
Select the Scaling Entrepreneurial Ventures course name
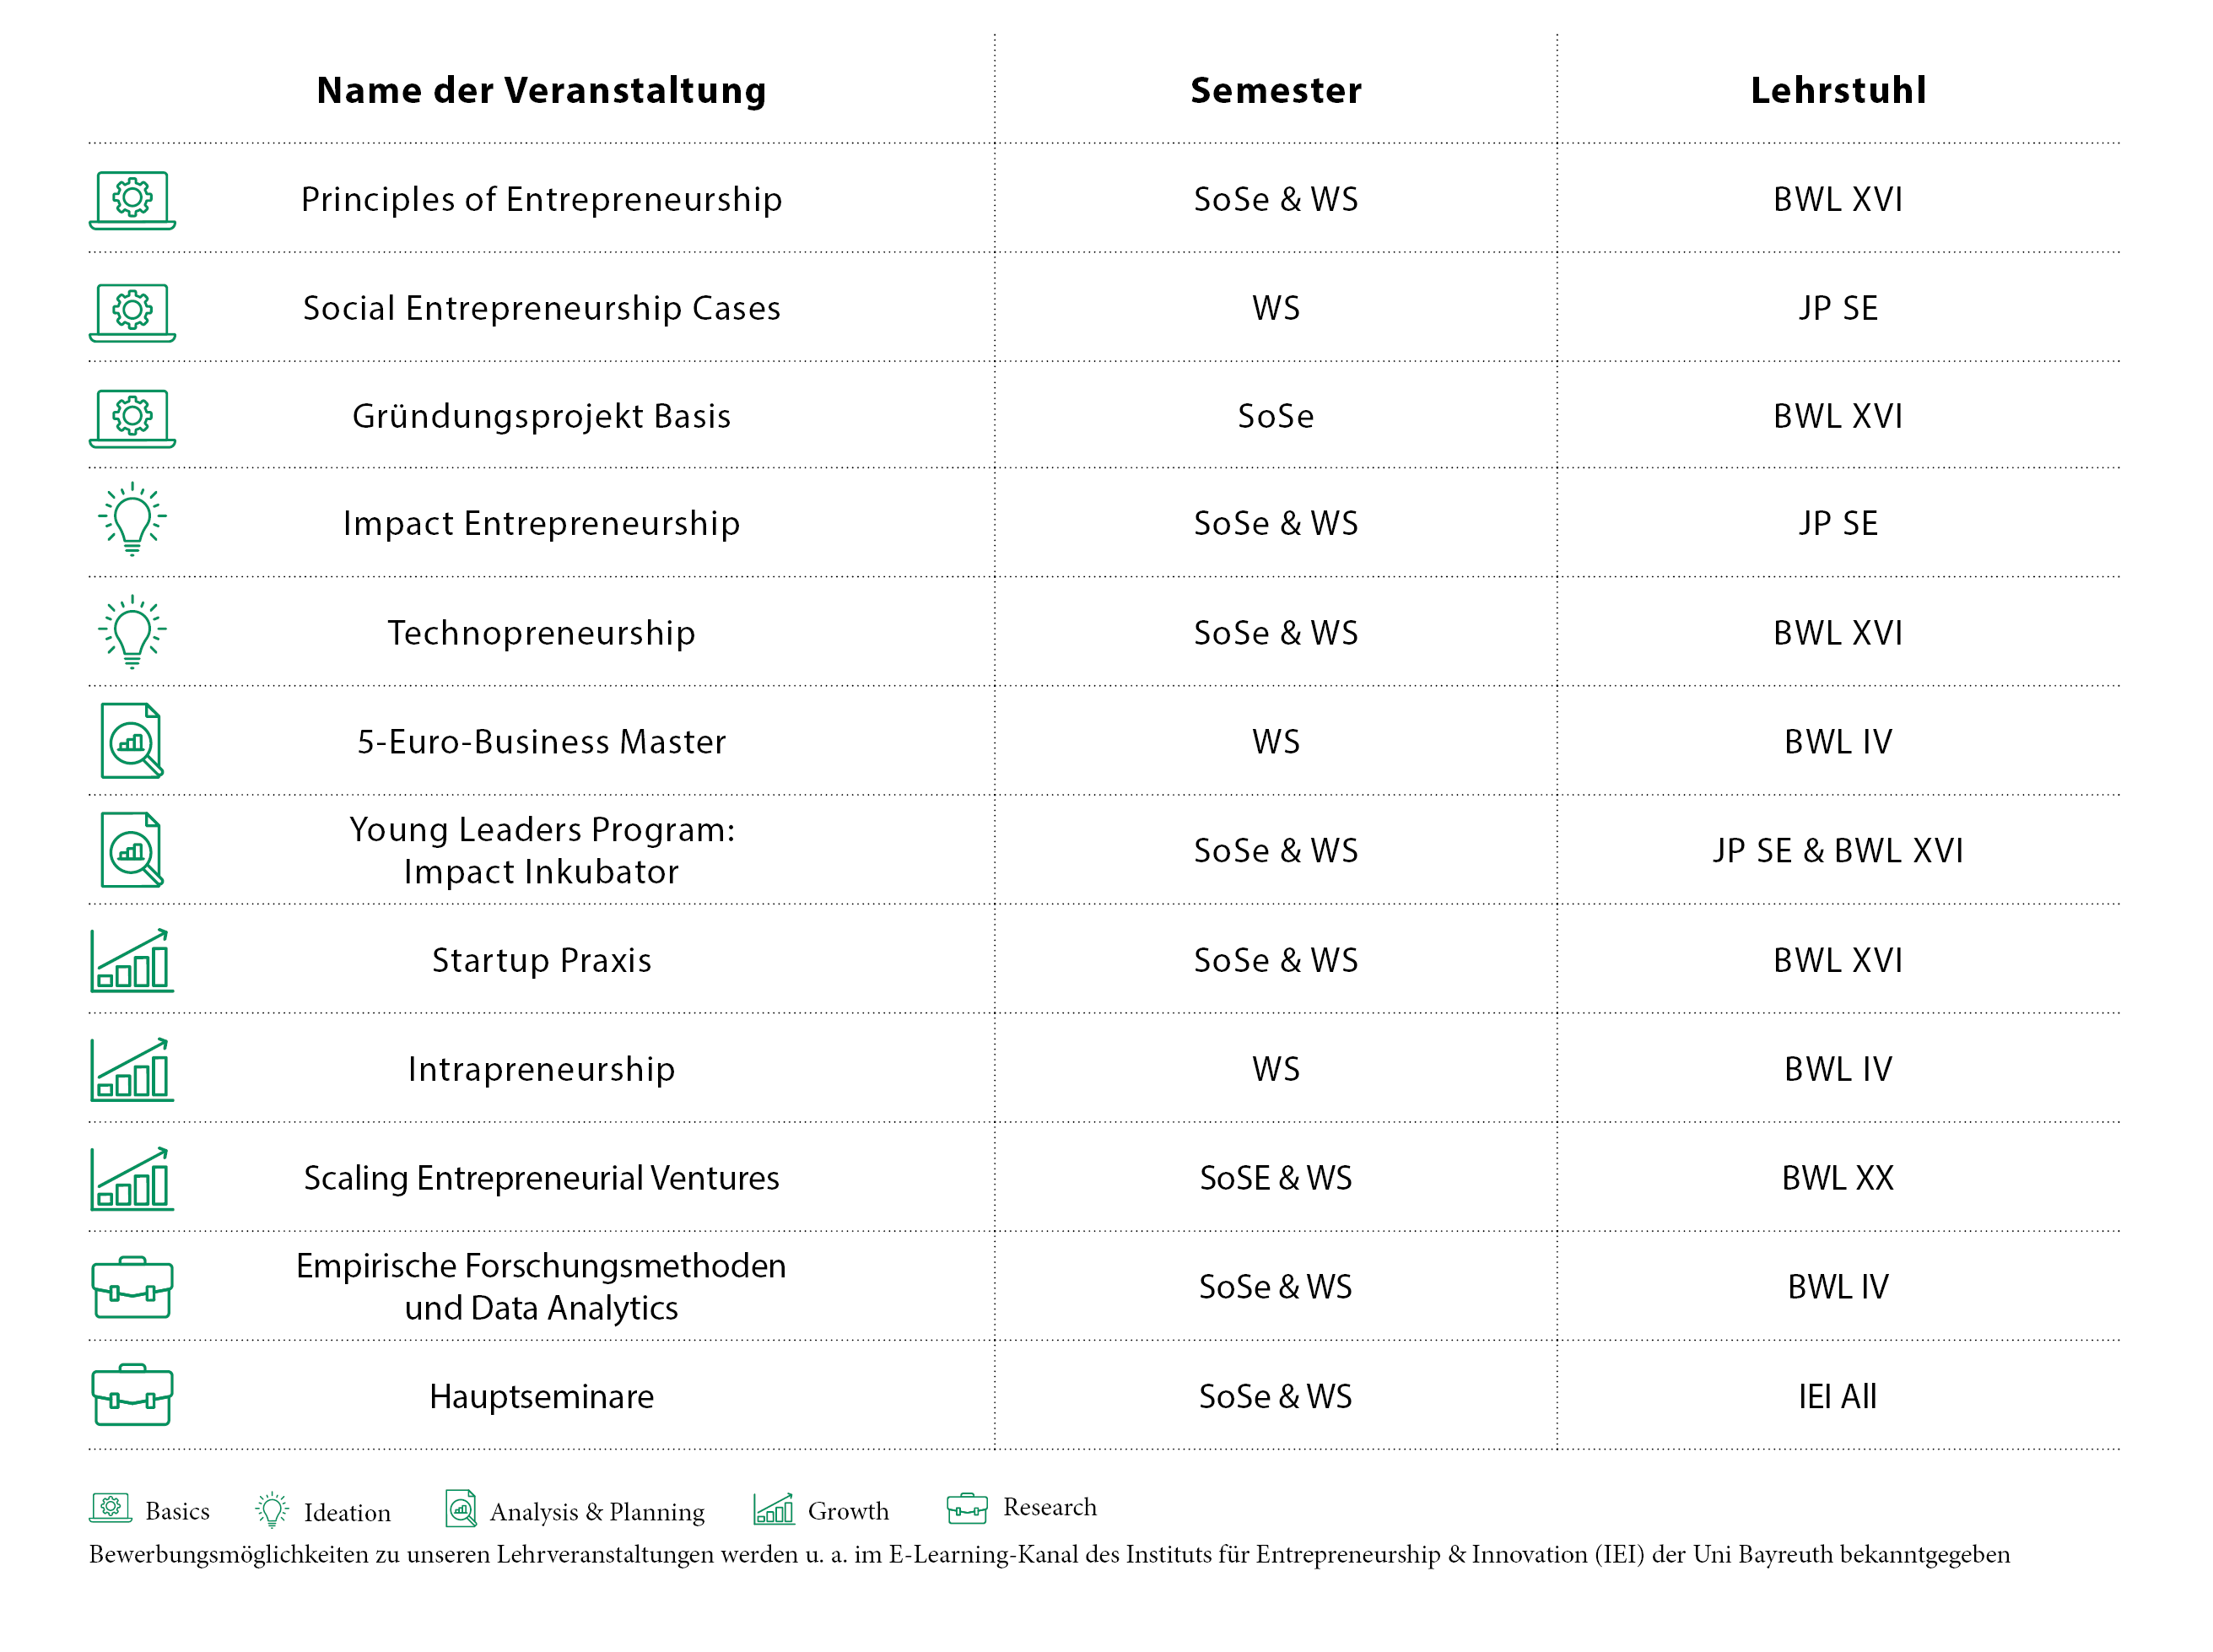[x=541, y=1178]
